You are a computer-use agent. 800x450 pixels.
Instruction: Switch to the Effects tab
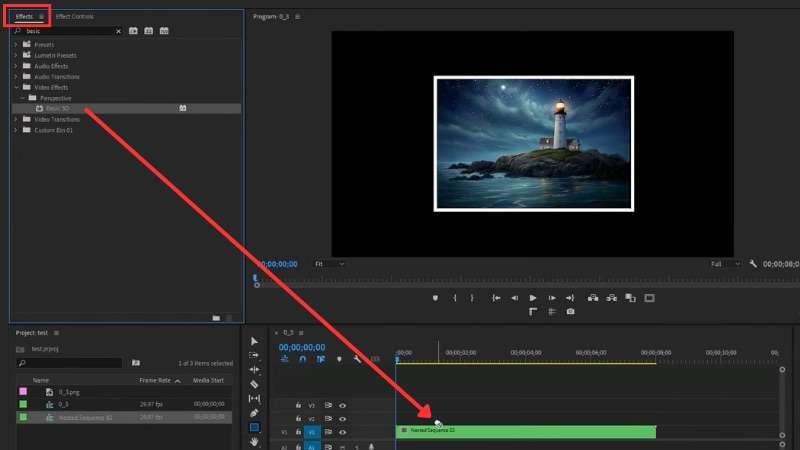[24, 16]
